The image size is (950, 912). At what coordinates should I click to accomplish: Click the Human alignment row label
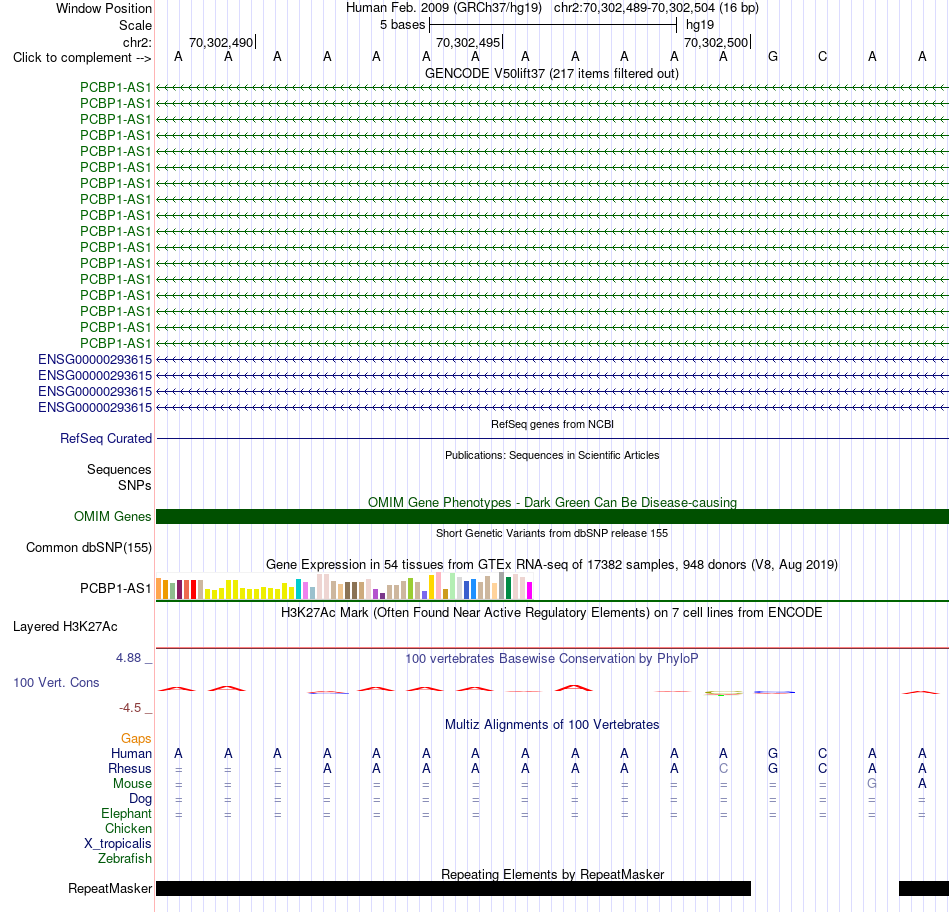[131, 753]
